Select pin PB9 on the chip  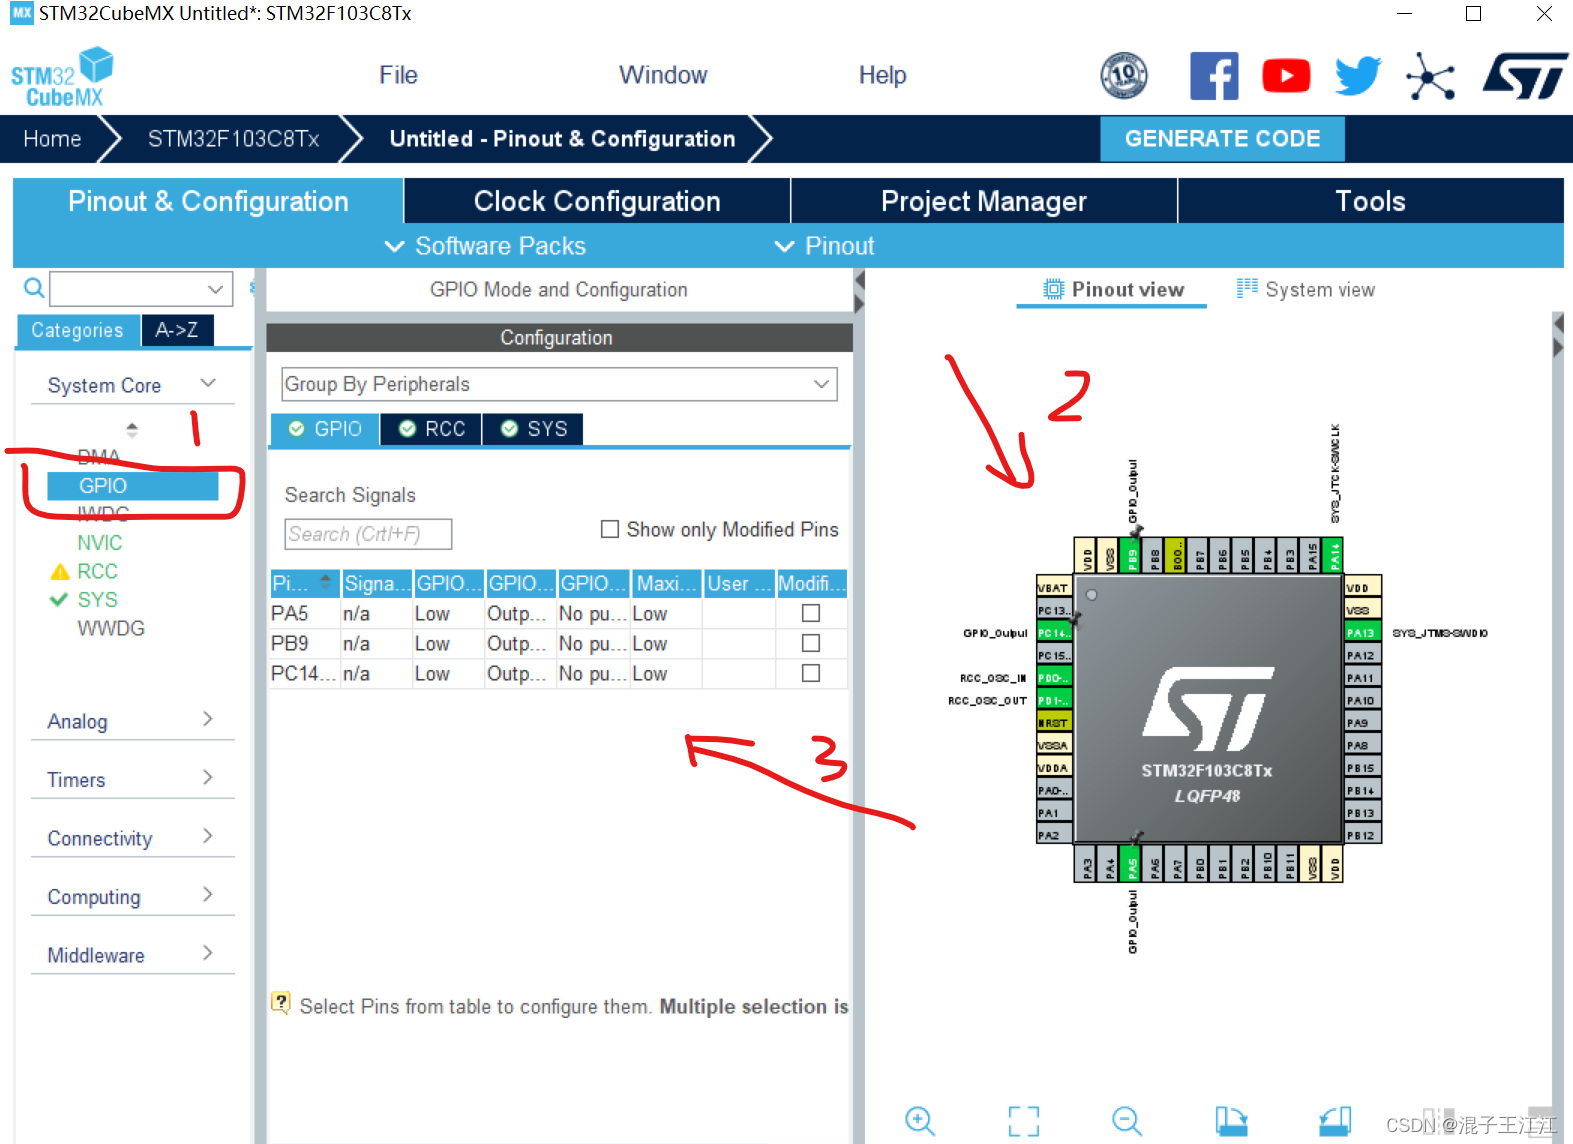pos(1132,555)
